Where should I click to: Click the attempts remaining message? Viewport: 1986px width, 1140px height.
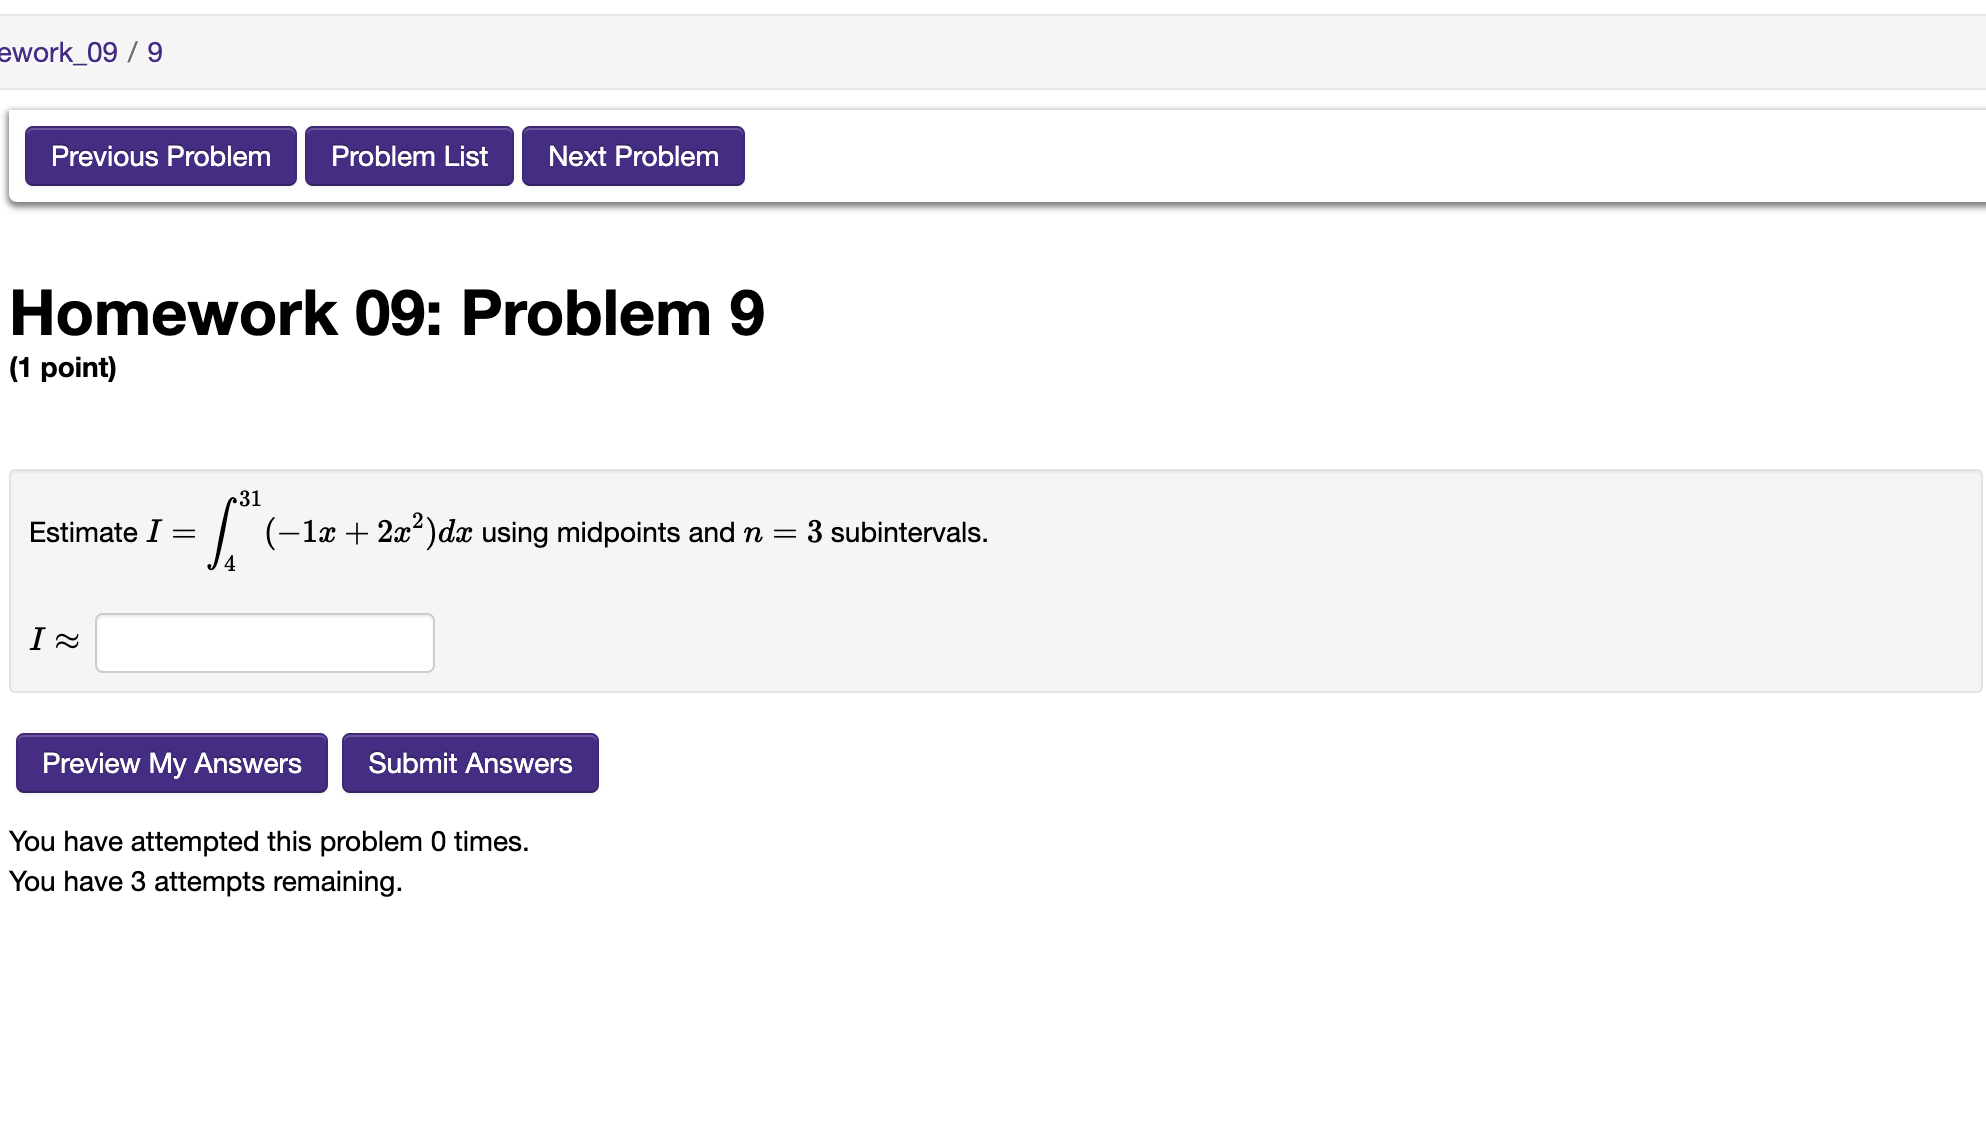[204, 881]
